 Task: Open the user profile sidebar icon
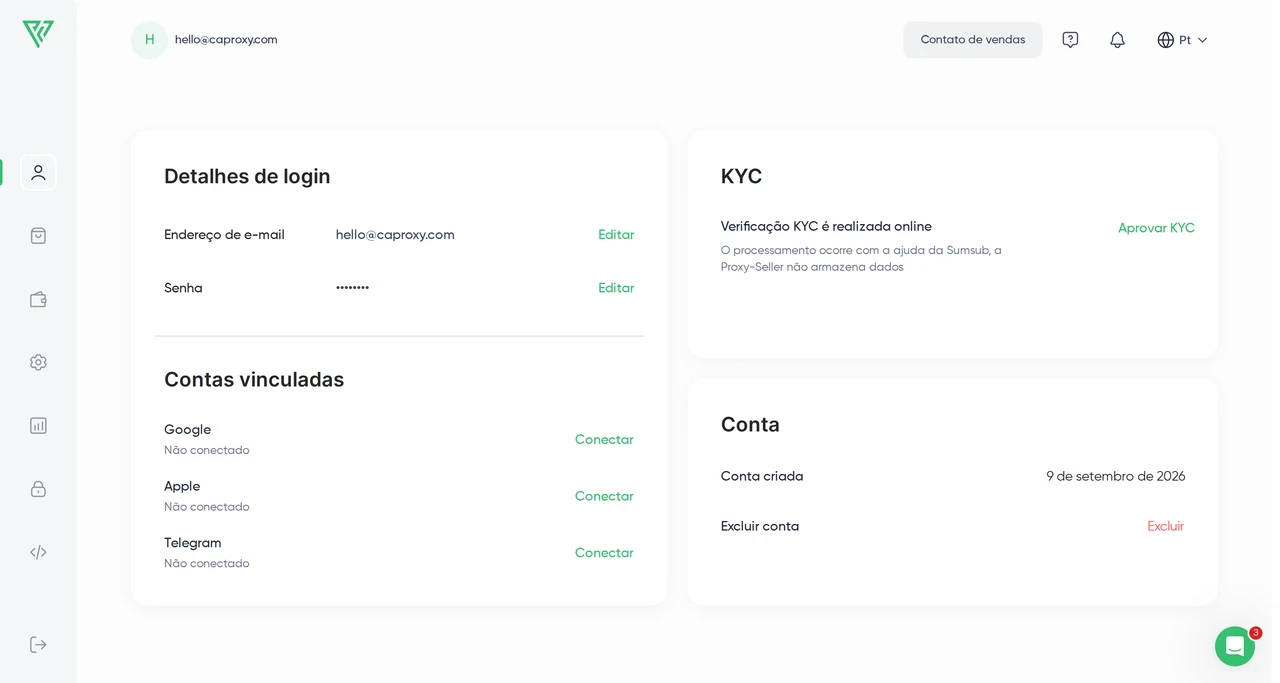pos(38,172)
